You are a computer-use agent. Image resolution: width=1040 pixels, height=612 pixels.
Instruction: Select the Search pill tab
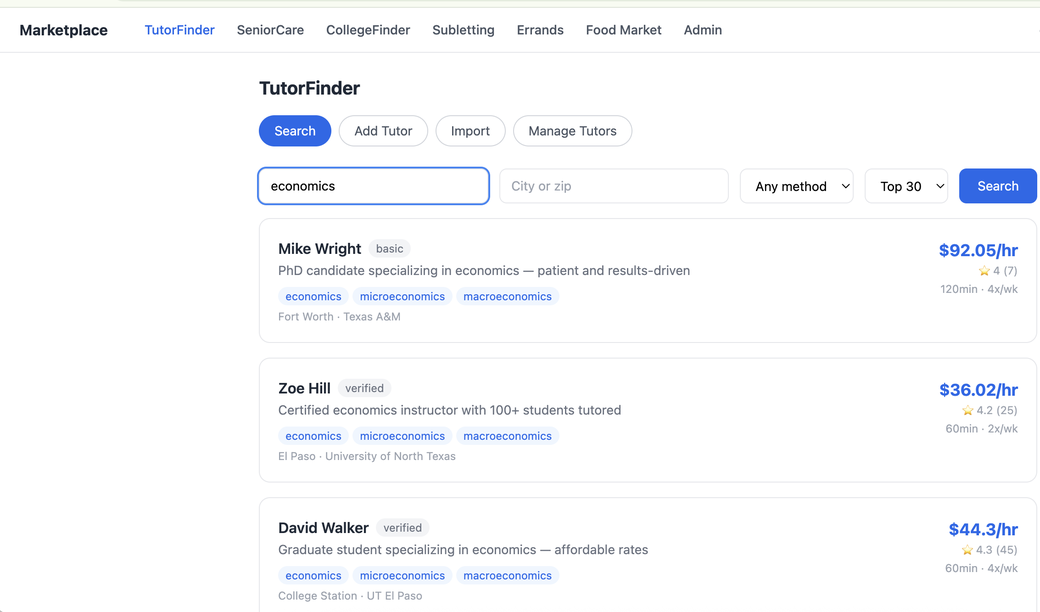295,131
